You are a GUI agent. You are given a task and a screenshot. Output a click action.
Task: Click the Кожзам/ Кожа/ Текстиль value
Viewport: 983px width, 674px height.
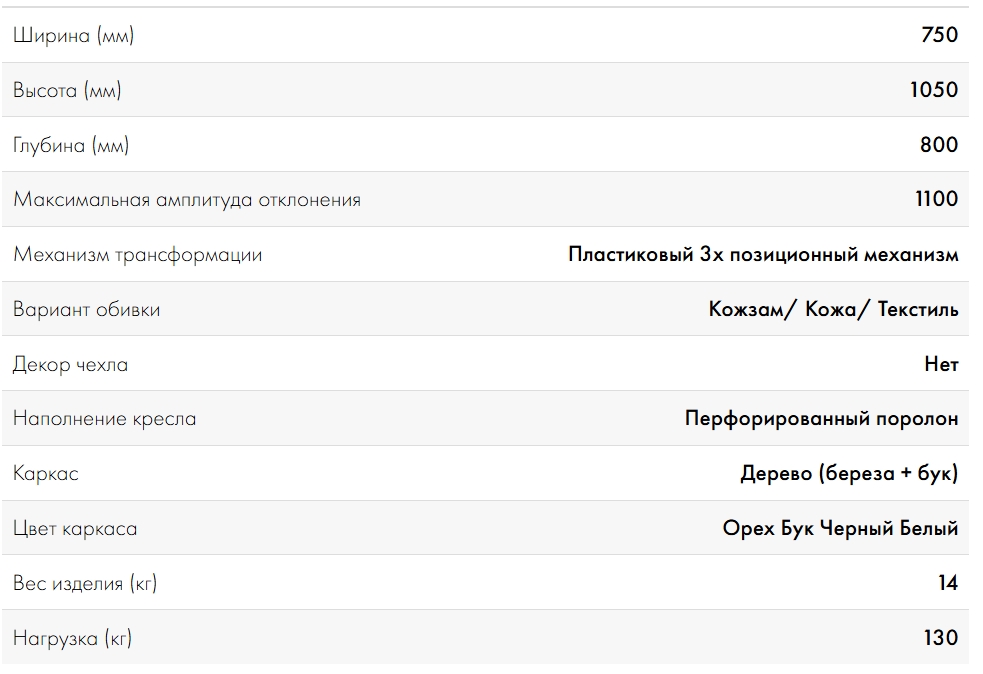(x=833, y=309)
